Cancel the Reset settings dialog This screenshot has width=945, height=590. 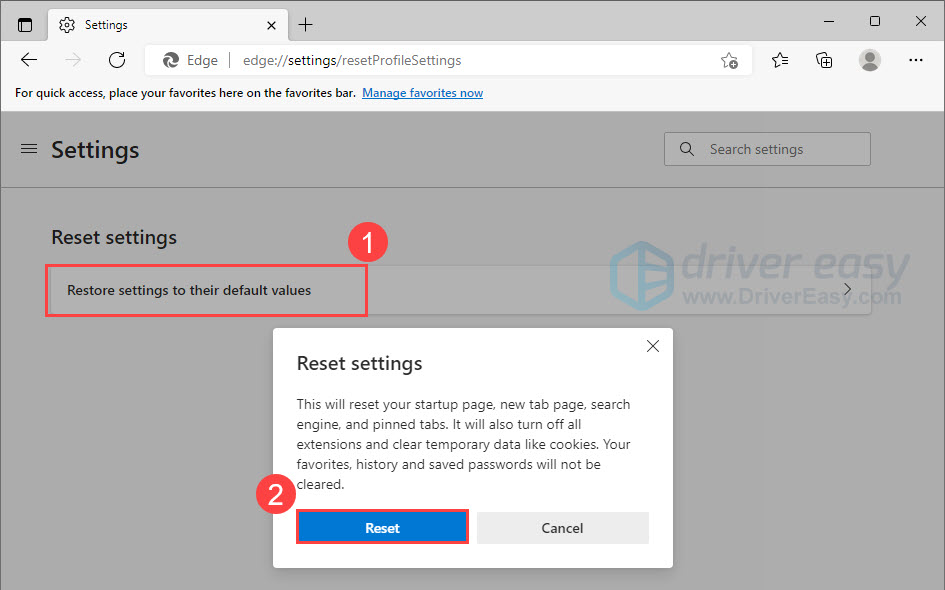pos(562,528)
